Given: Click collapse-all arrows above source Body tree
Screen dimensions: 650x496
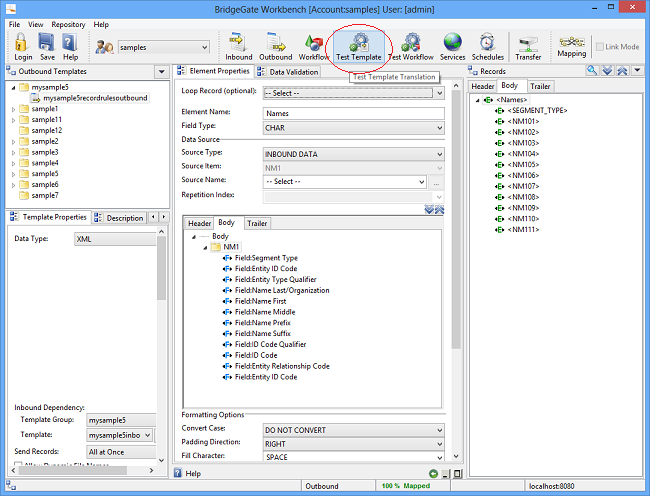Looking at the screenshot, I should pyautogui.click(x=439, y=209).
